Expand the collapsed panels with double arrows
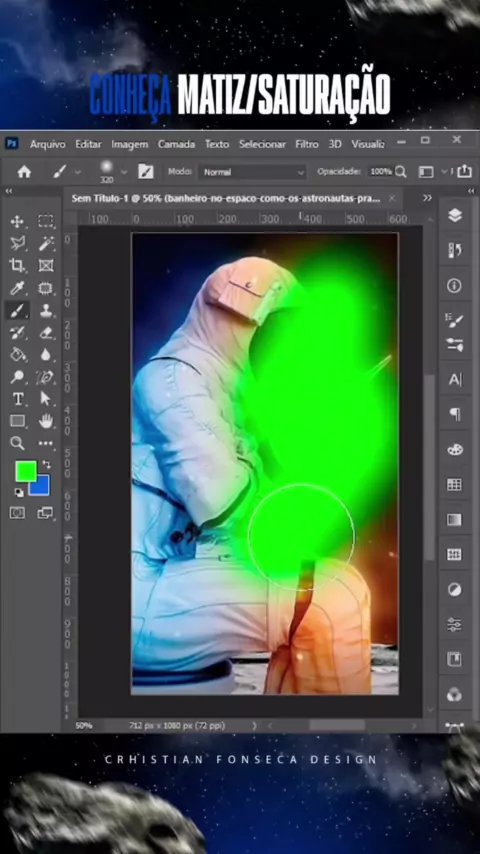The image size is (480, 854). pyautogui.click(x=427, y=198)
